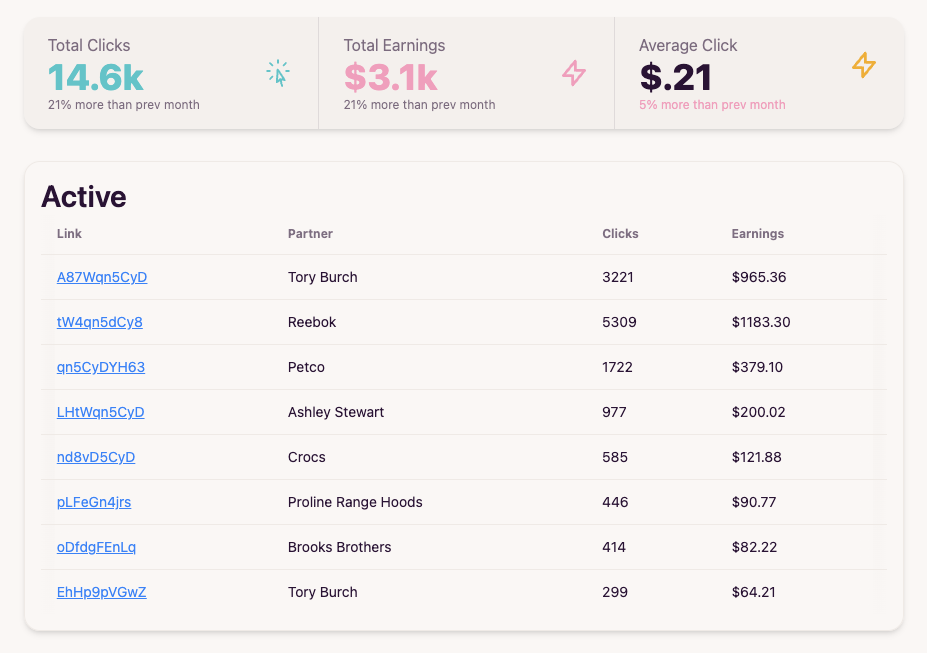927x653 pixels.
Task: Click the nd8vD5CyD link
Action: (x=96, y=457)
